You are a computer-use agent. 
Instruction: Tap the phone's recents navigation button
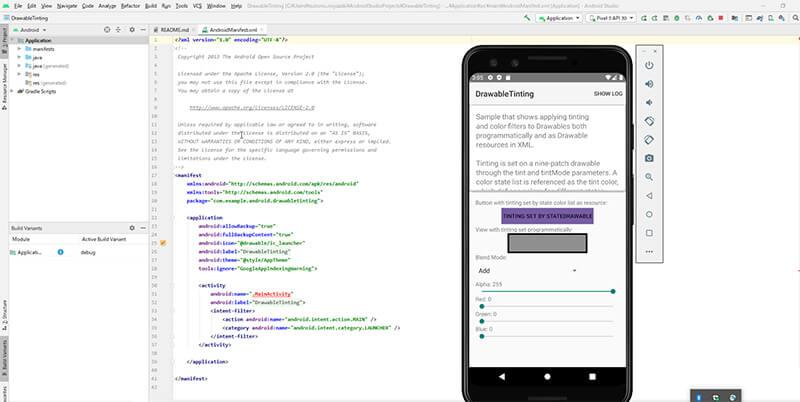tap(592, 376)
